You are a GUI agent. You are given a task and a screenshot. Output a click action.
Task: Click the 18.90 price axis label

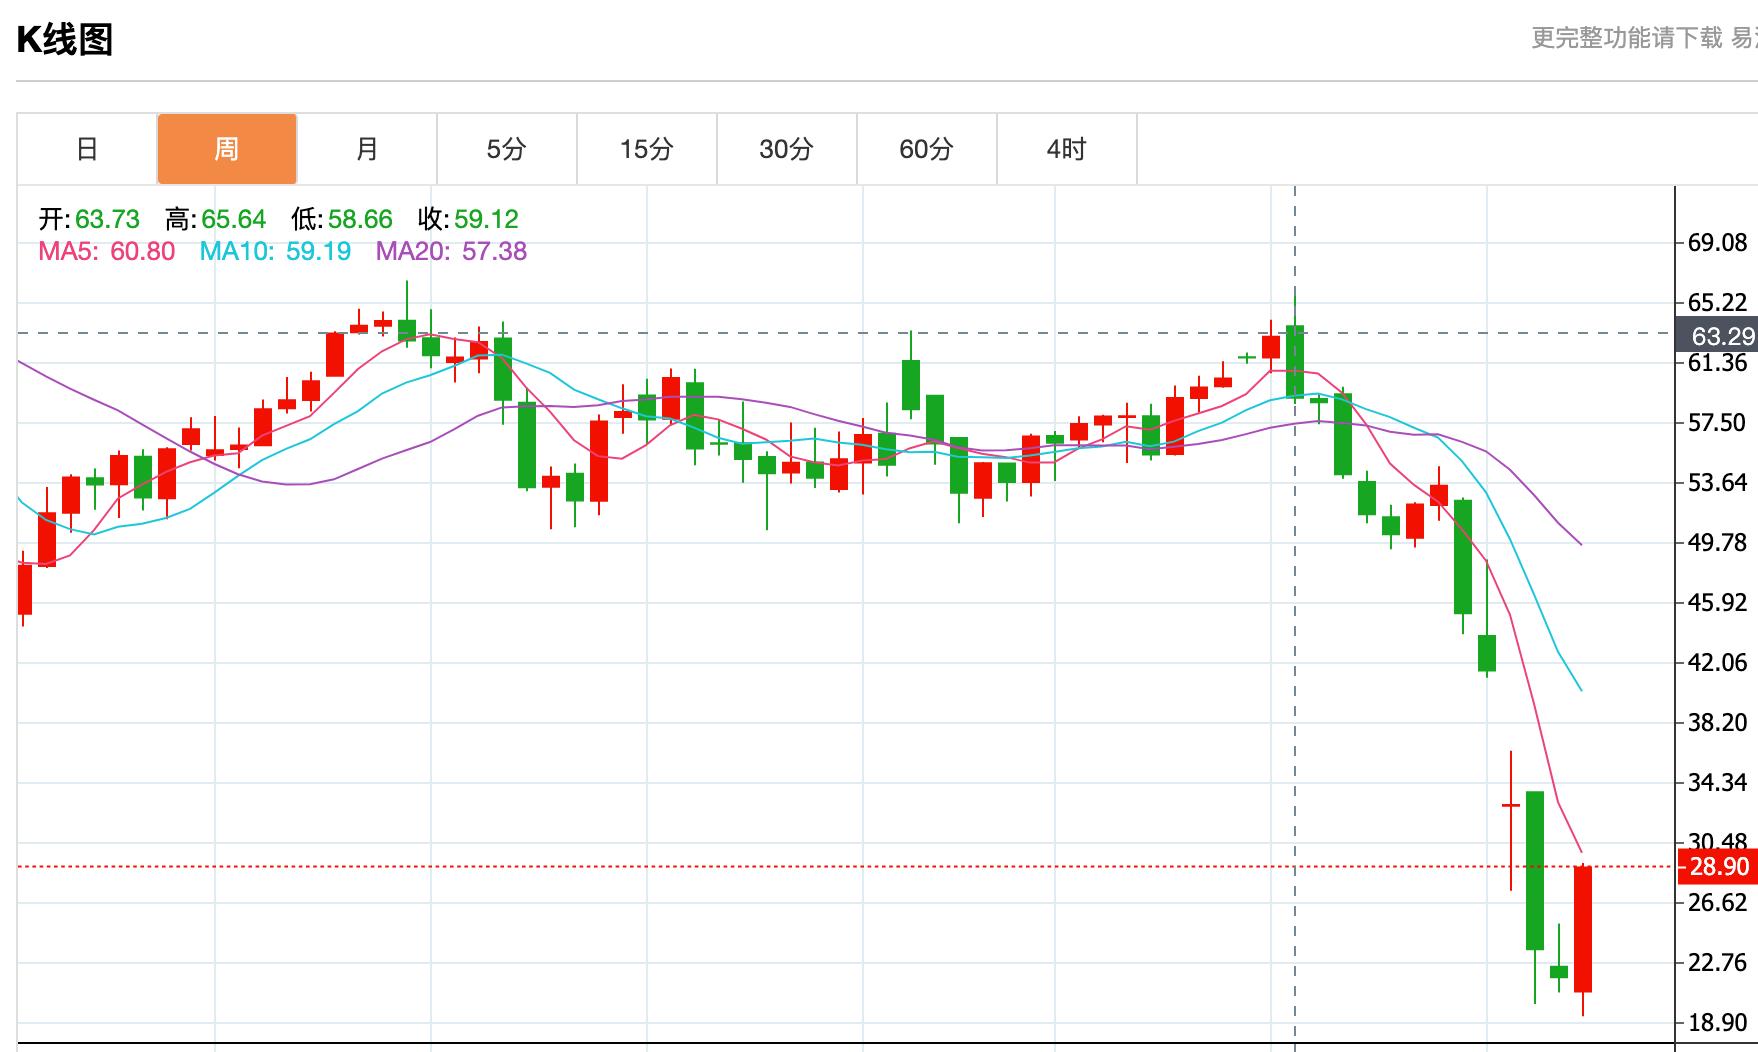coord(1717,1023)
